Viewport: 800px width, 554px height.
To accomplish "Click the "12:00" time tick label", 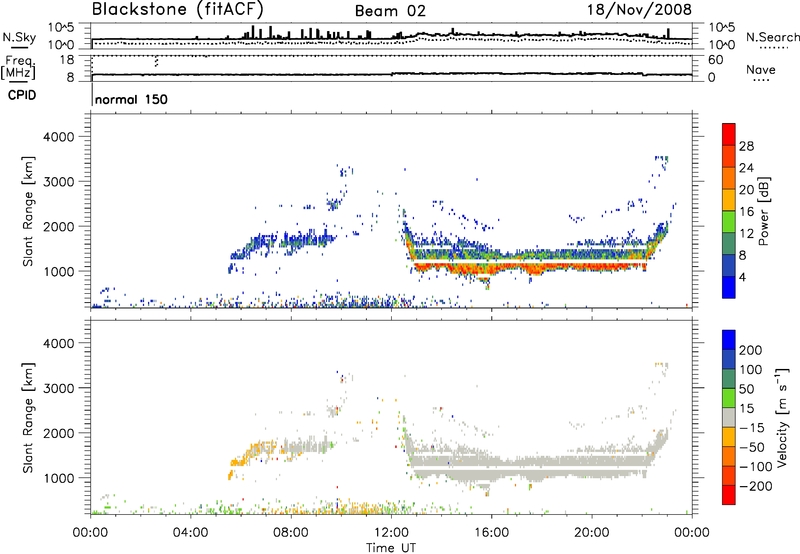I will [391, 533].
